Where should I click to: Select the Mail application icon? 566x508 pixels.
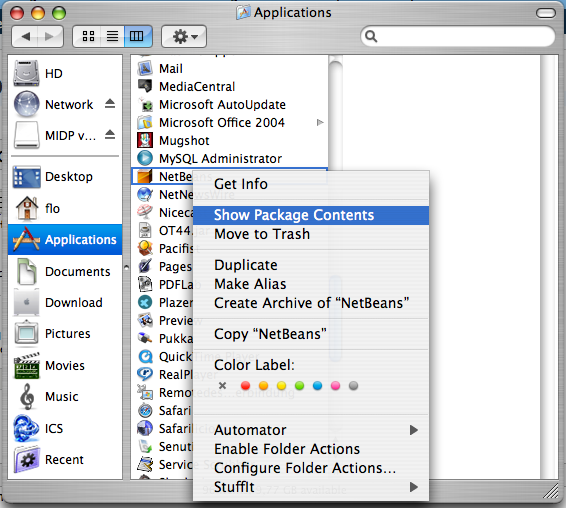tap(145, 68)
